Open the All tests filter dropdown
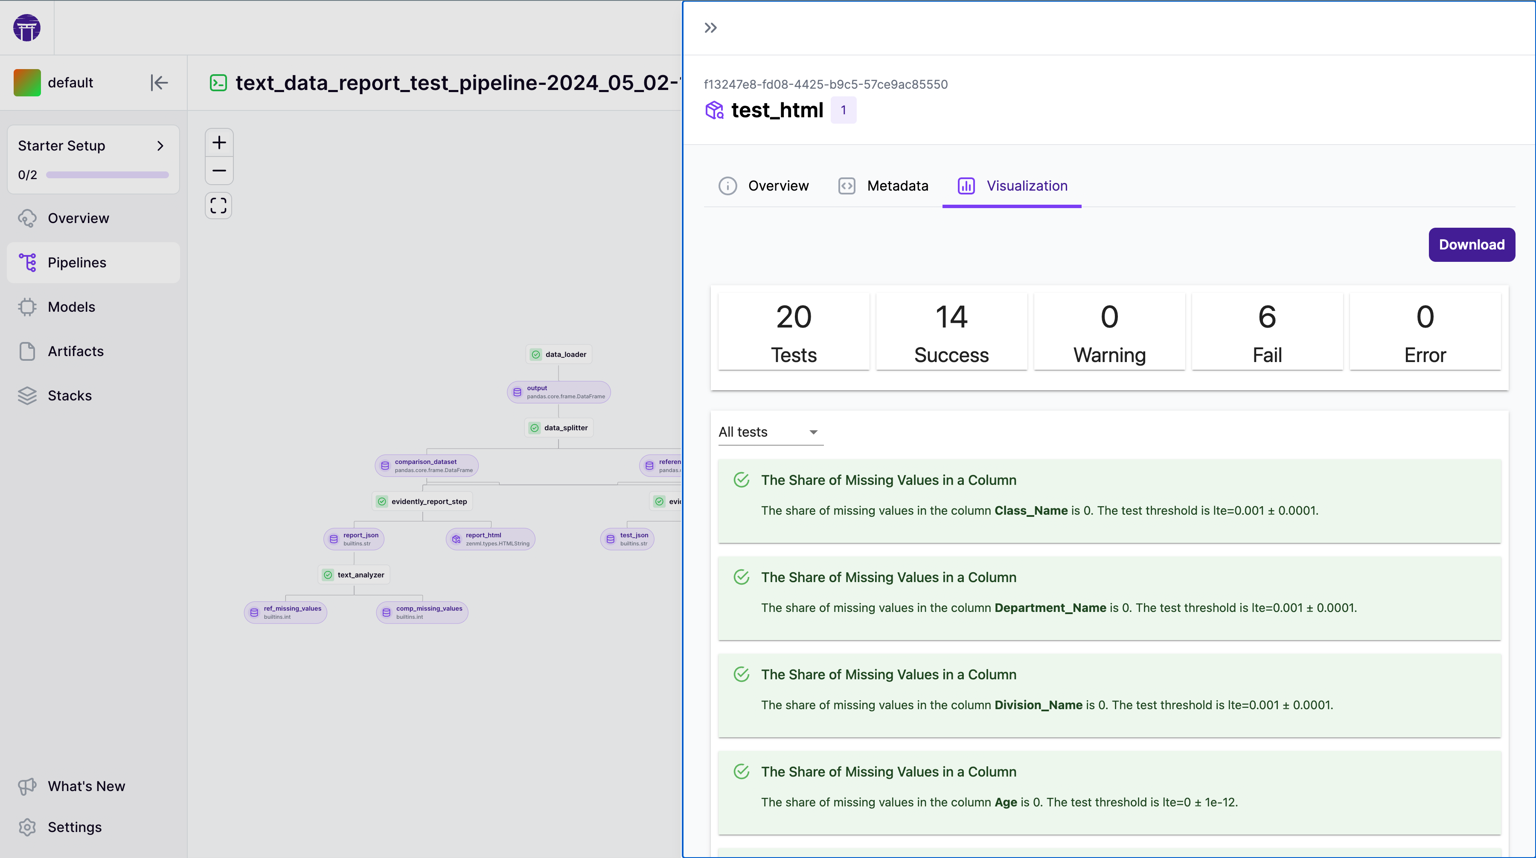Image resolution: width=1536 pixels, height=858 pixels. coord(768,432)
